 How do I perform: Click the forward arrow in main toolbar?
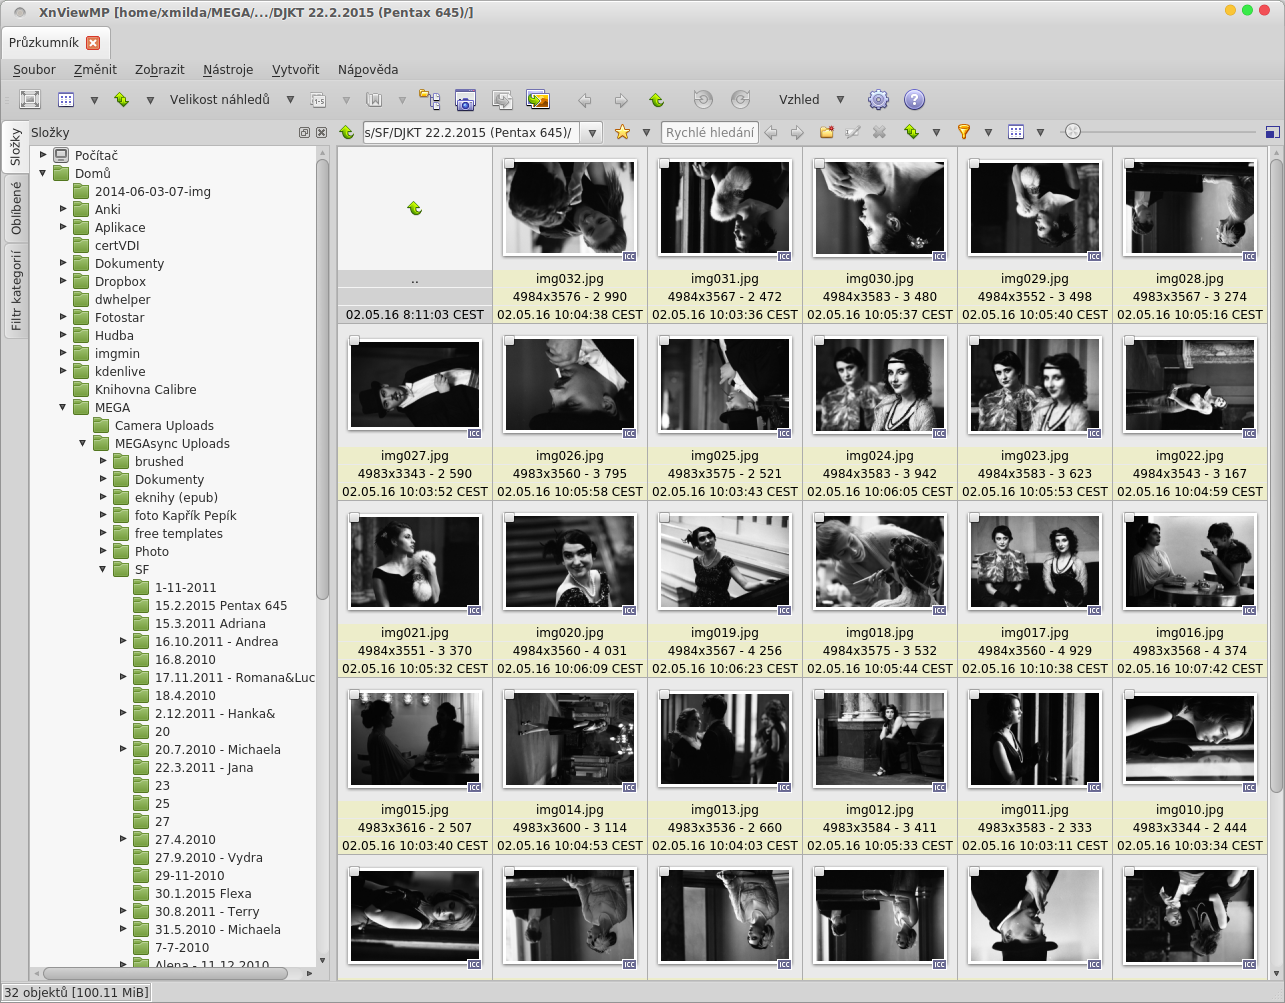click(x=621, y=100)
